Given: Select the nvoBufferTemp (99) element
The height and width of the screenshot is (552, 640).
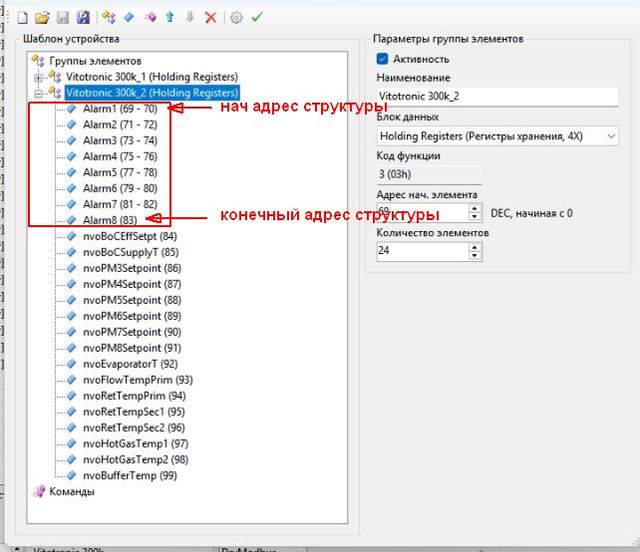Looking at the screenshot, I should 130,476.
